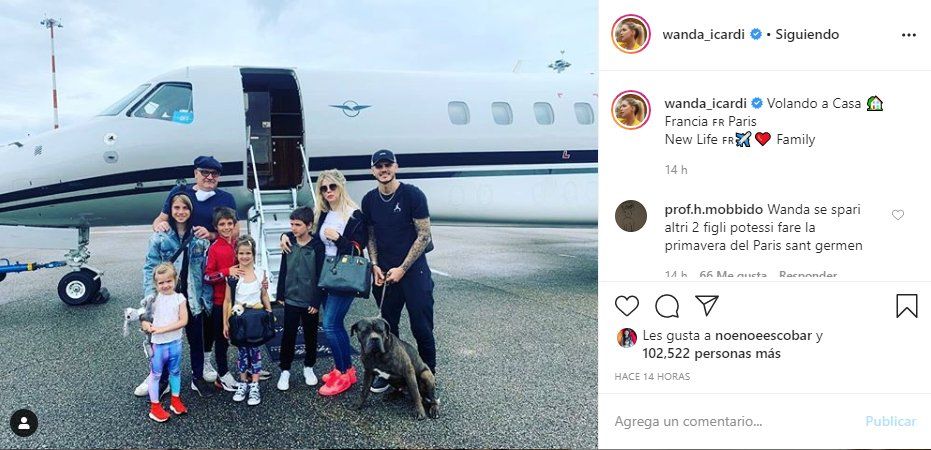Click the Siguiendo following button
This screenshot has width=931, height=450.
pyautogui.click(x=807, y=34)
